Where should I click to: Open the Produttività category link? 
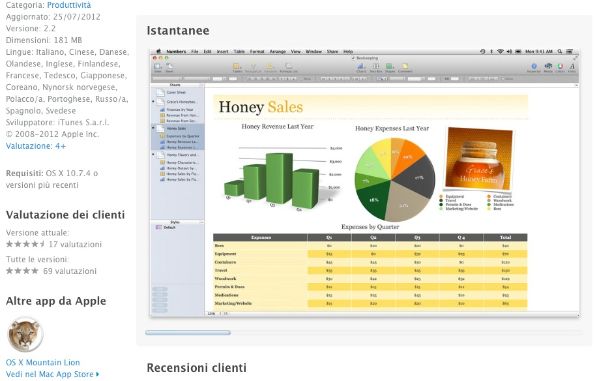coord(69,5)
